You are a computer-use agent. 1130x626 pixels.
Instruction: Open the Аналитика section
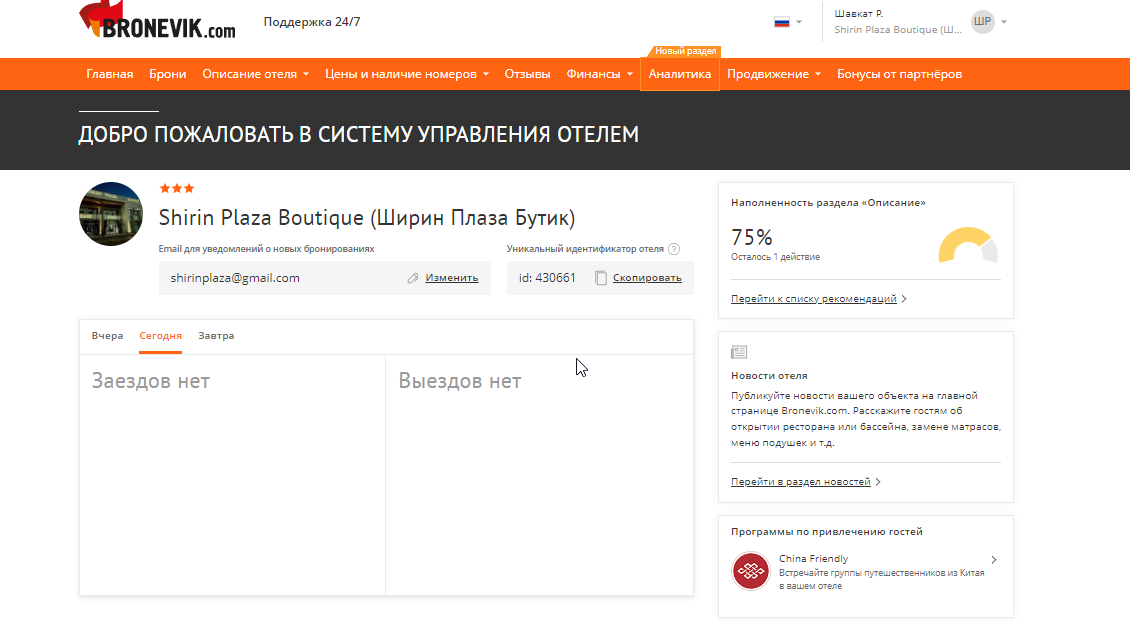(680, 74)
